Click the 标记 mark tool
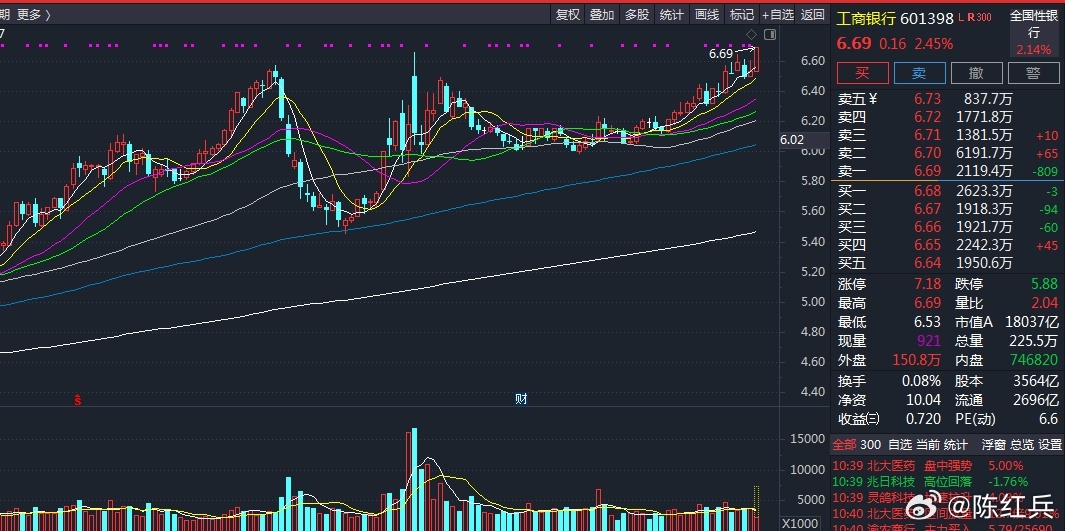 click(x=742, y=14)
